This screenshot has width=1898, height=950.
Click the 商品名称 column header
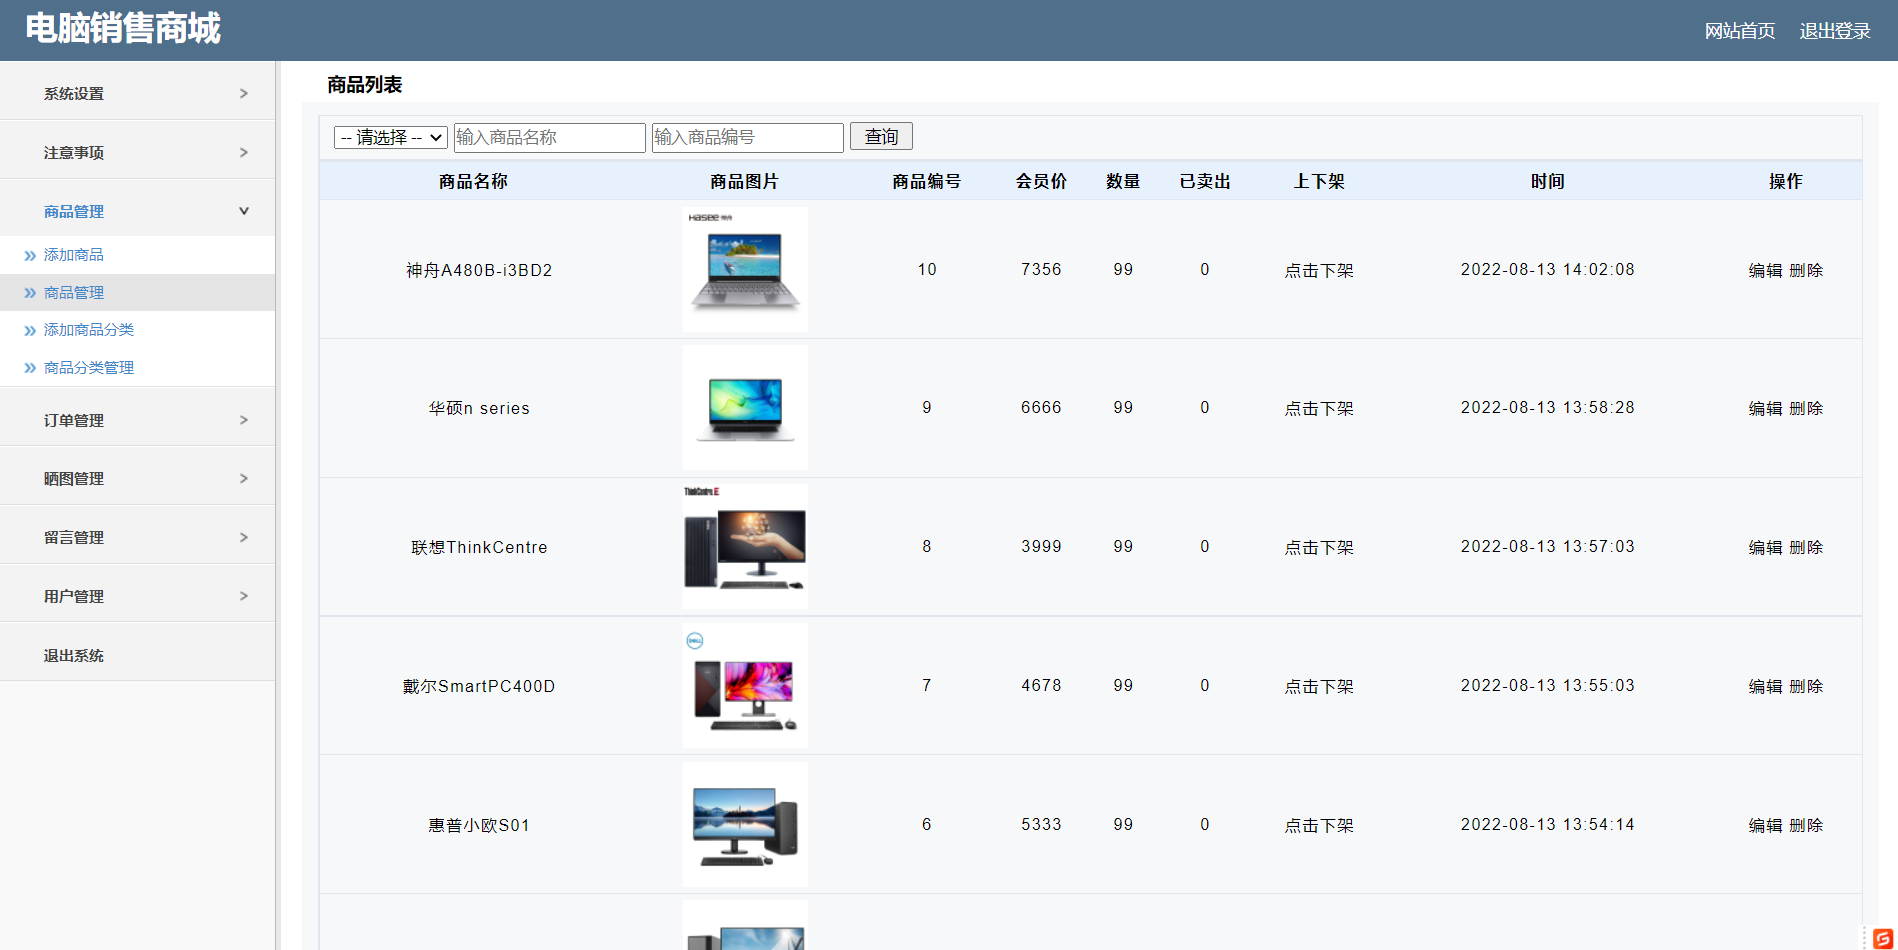point(473,181)
